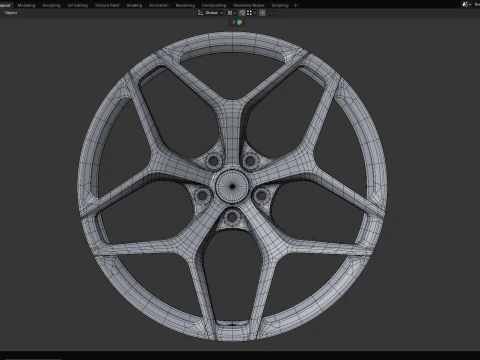Open the Geometry Nodes workspace tab

(x=249, y=5)
